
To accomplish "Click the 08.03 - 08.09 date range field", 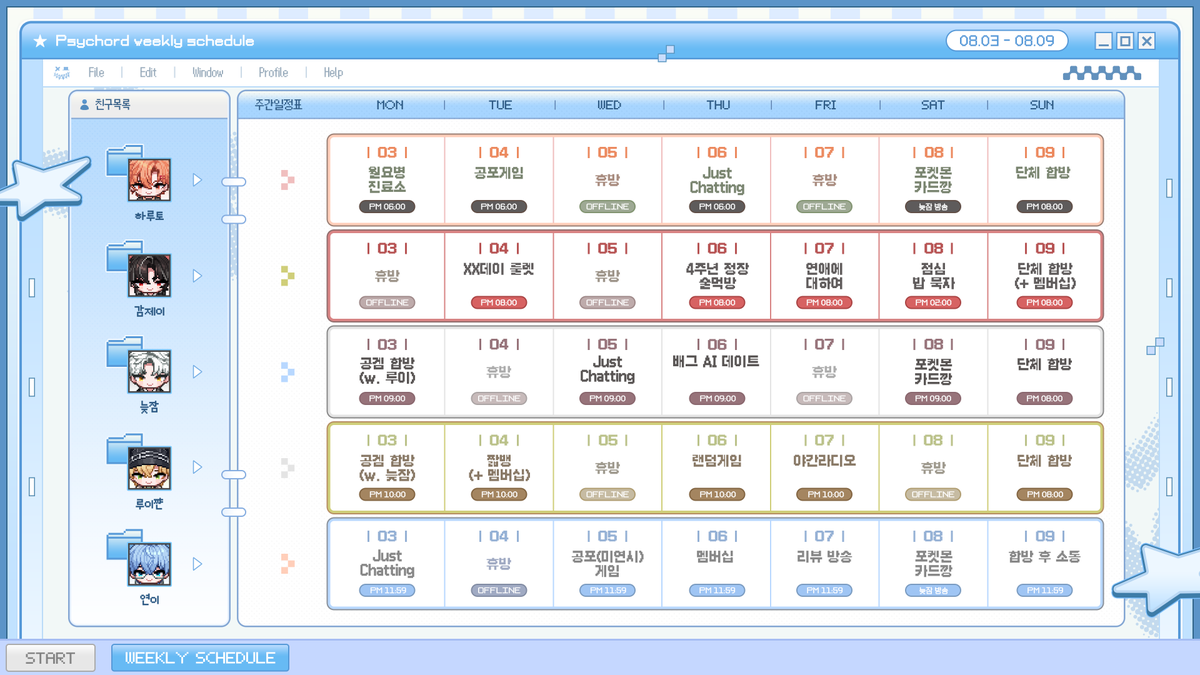I will [x=1007, y=41].
